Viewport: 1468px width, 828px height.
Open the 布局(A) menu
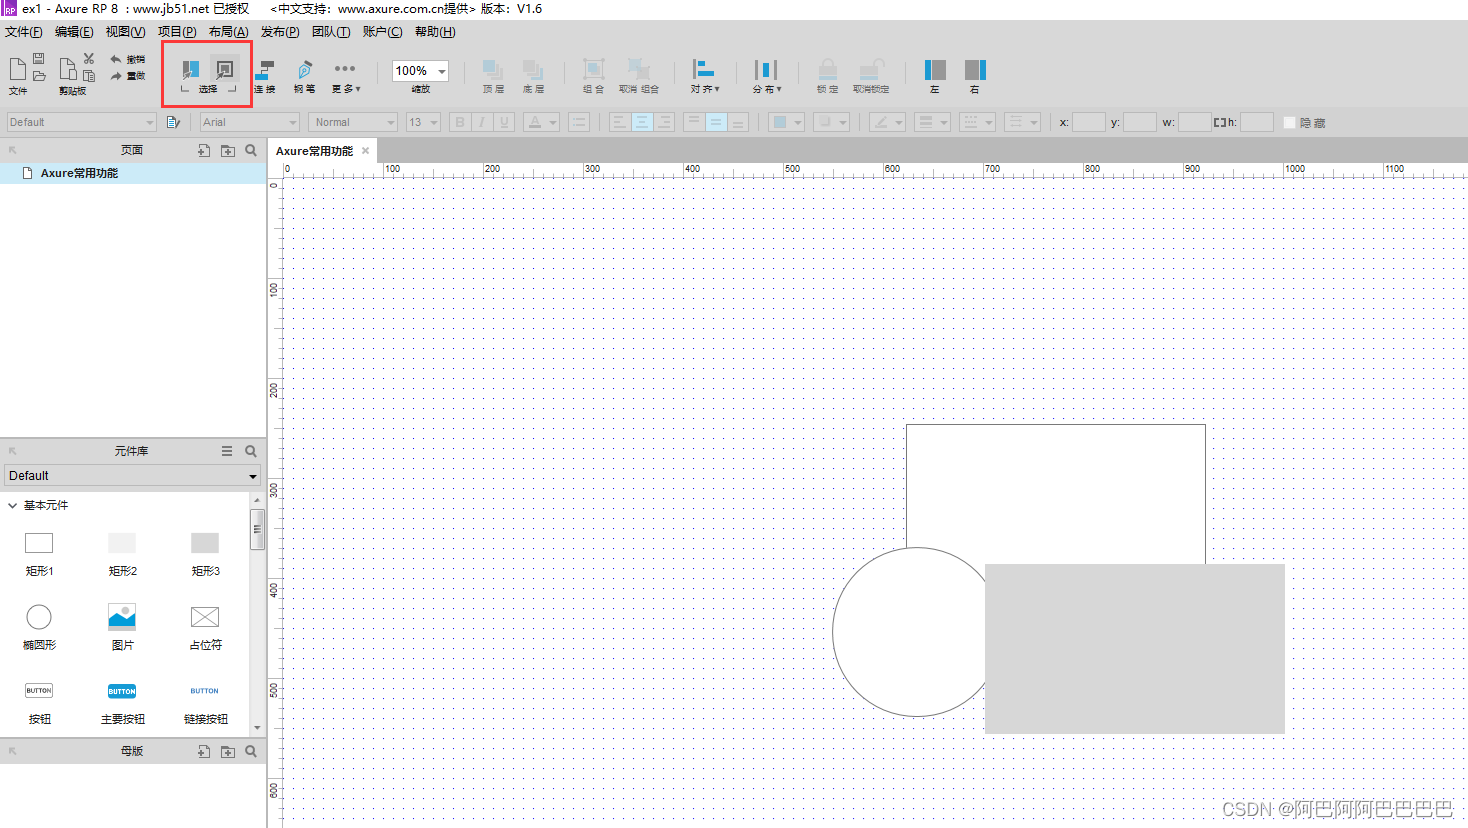(229, 32)
